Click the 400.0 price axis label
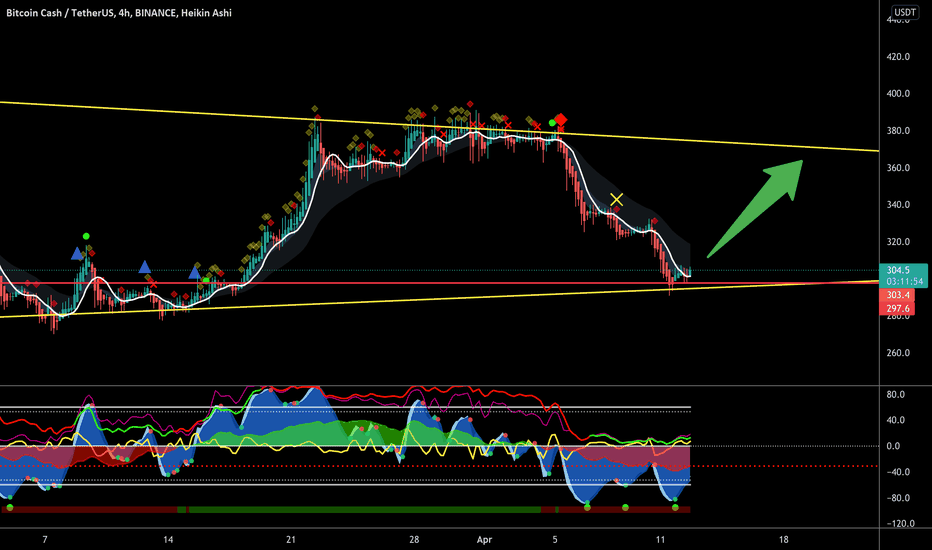The image size is (932, 550). pyautogui.click(x=898, y=93)
